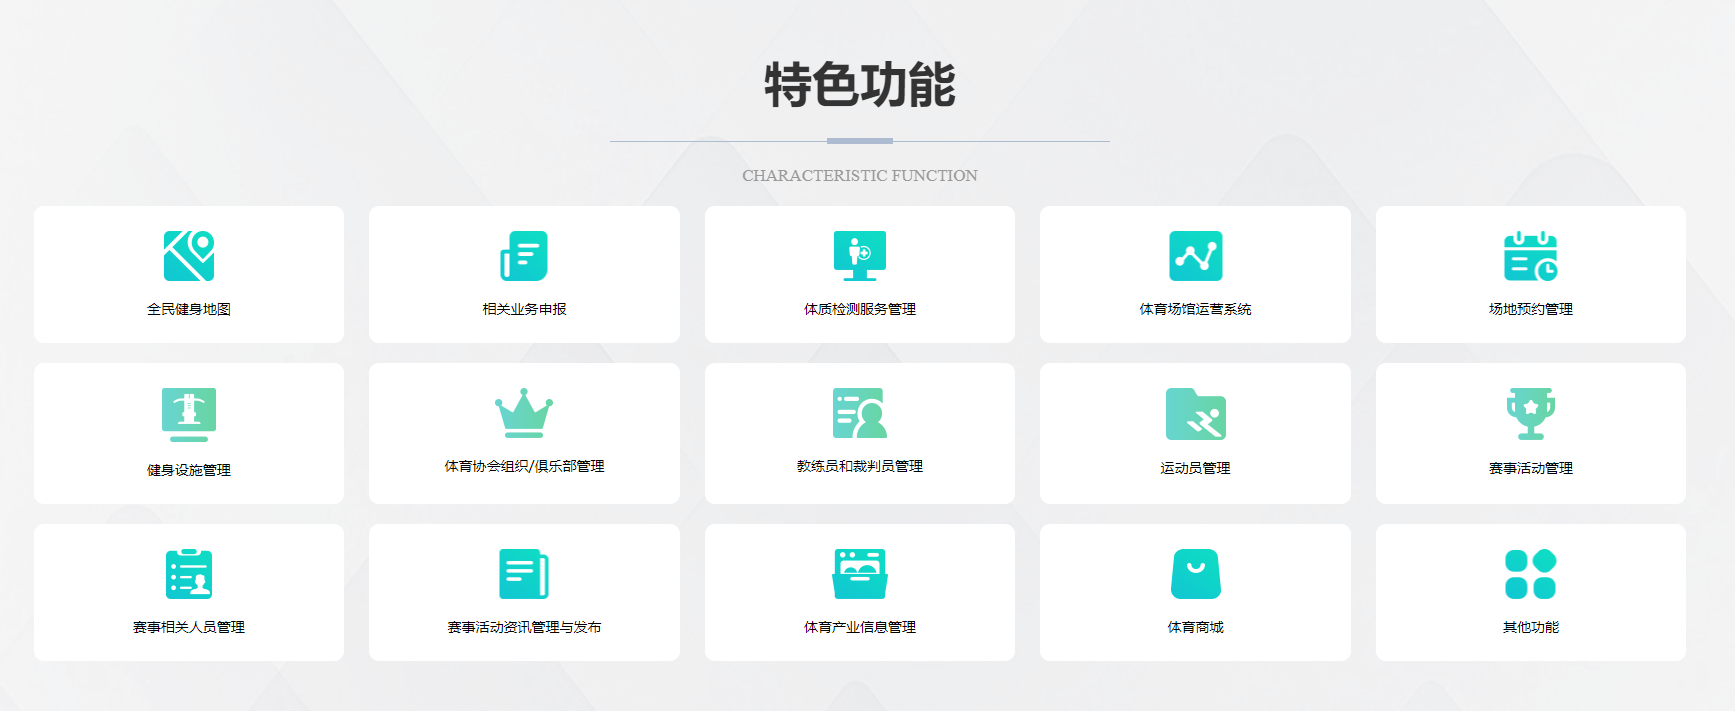This screenshot has height=711, width=1735.
Task: Click the 体育场馆运营系统 chart icon
Action: [x=1195, y=256]
